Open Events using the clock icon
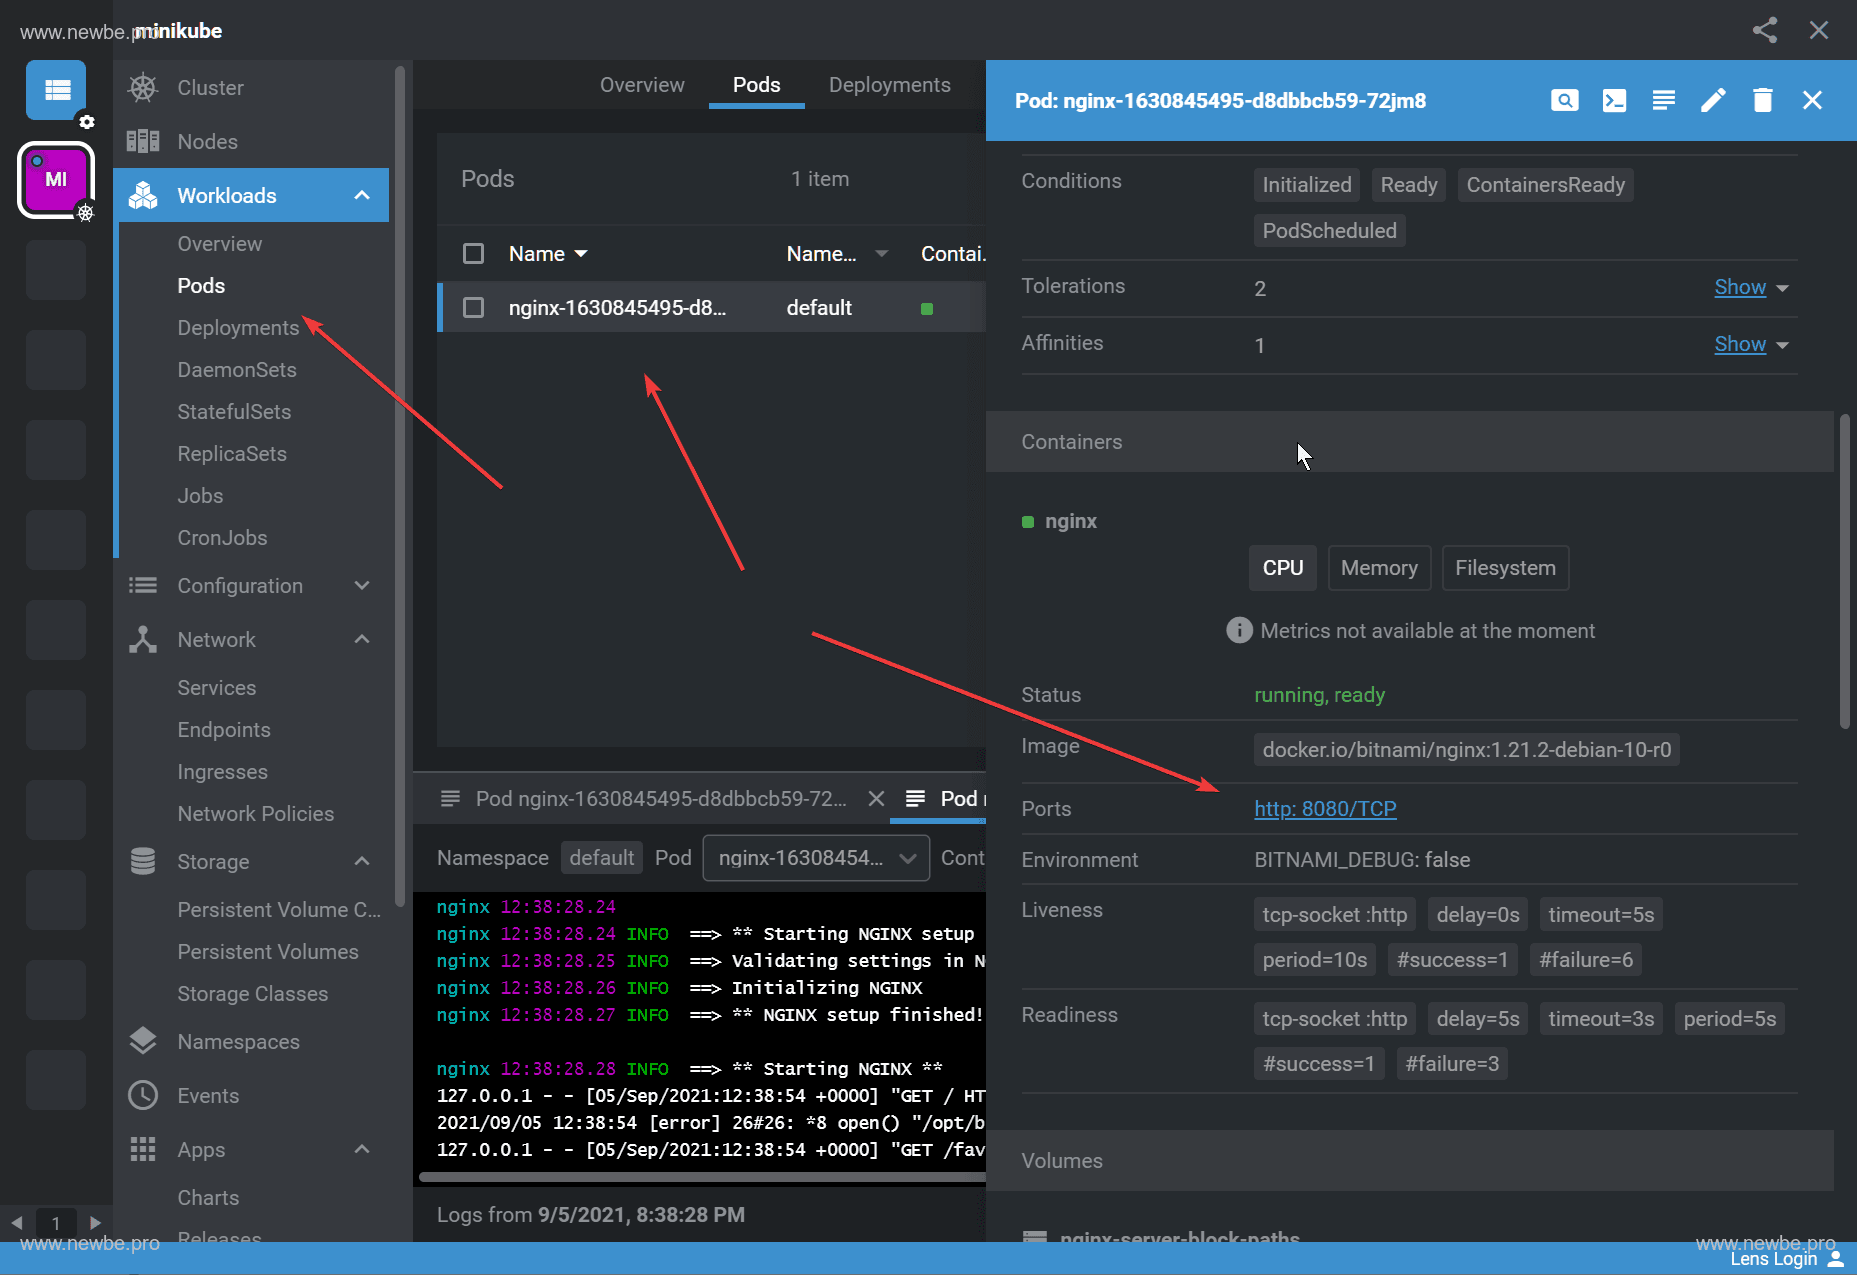 pos(143,1095)
